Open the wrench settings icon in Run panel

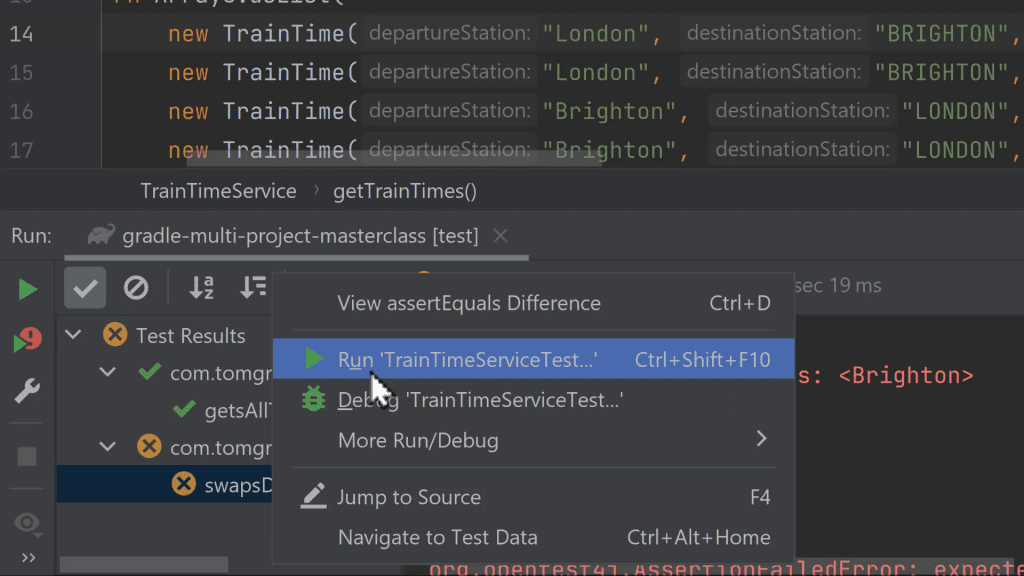click(x=28, y=392)
